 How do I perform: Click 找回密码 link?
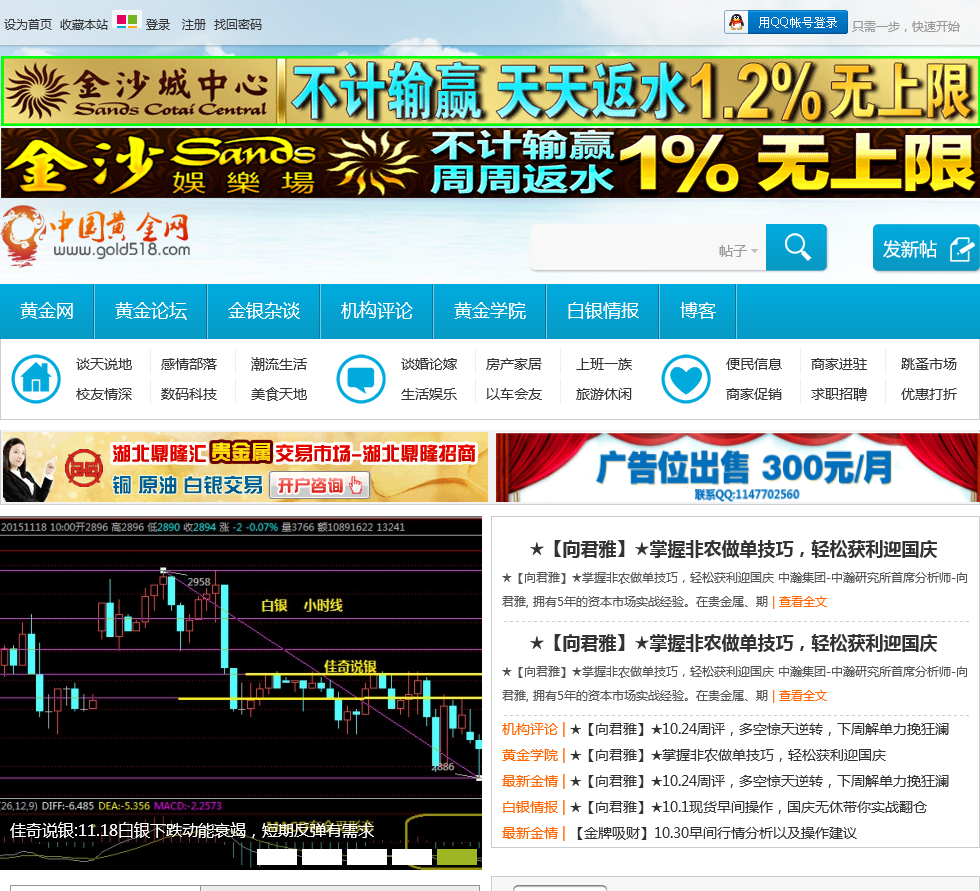[238, 25]
